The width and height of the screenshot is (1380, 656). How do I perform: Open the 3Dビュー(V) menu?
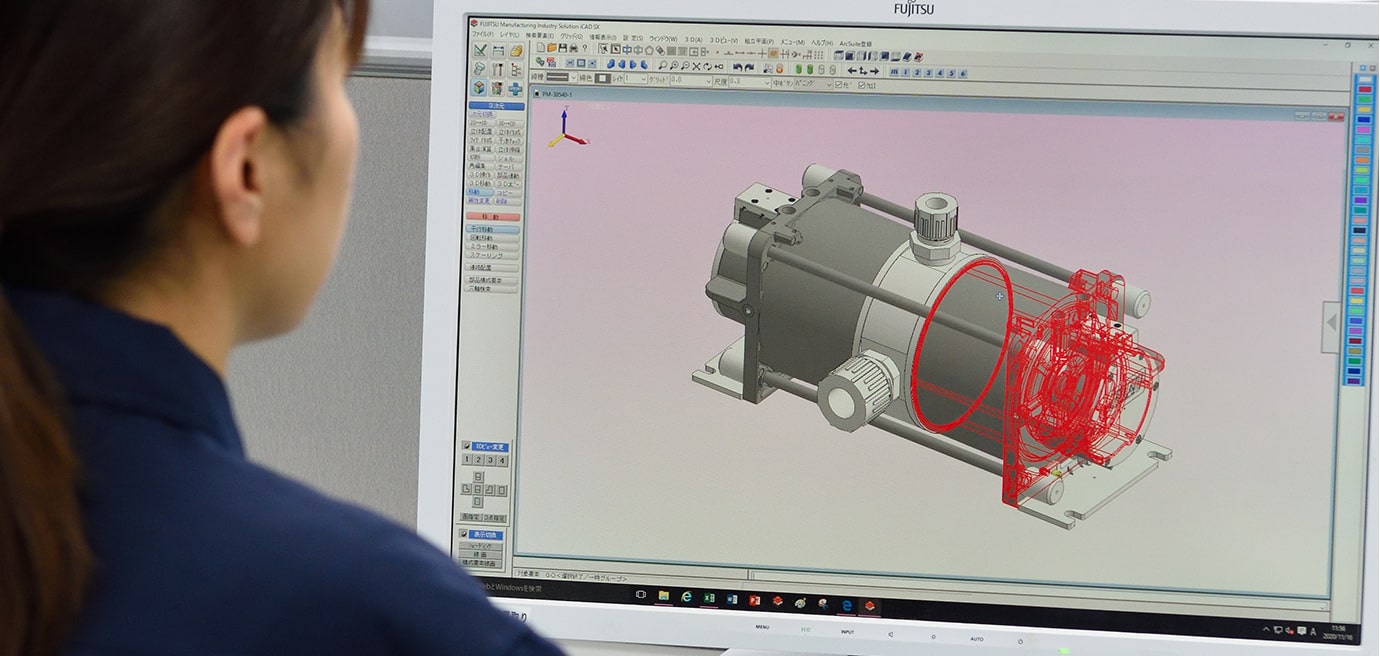click(x=725, y=40)
